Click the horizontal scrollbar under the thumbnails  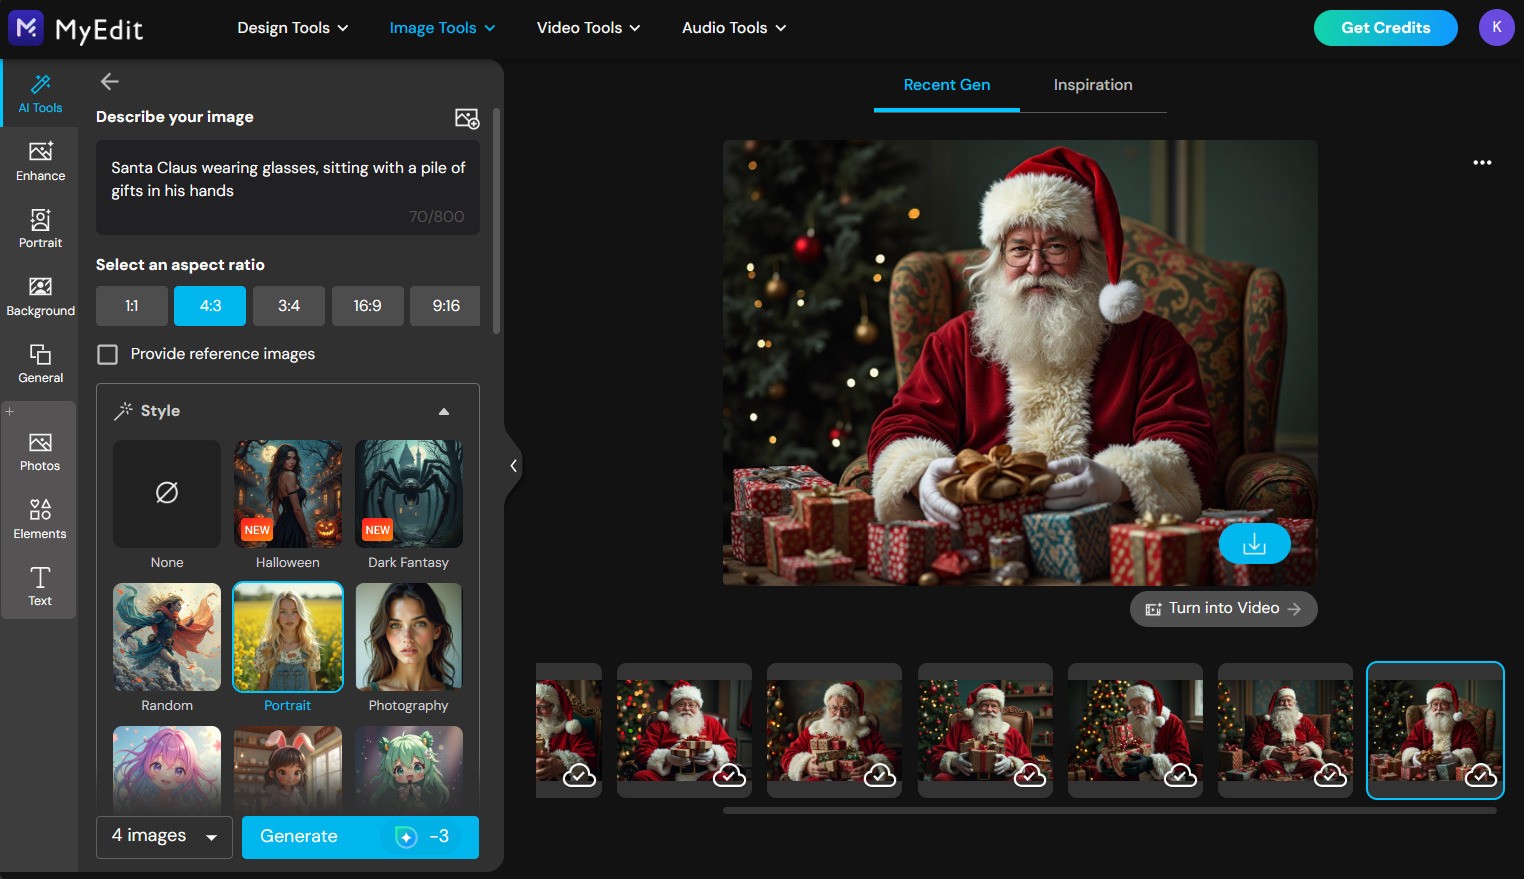click(x=1110, y=811)
